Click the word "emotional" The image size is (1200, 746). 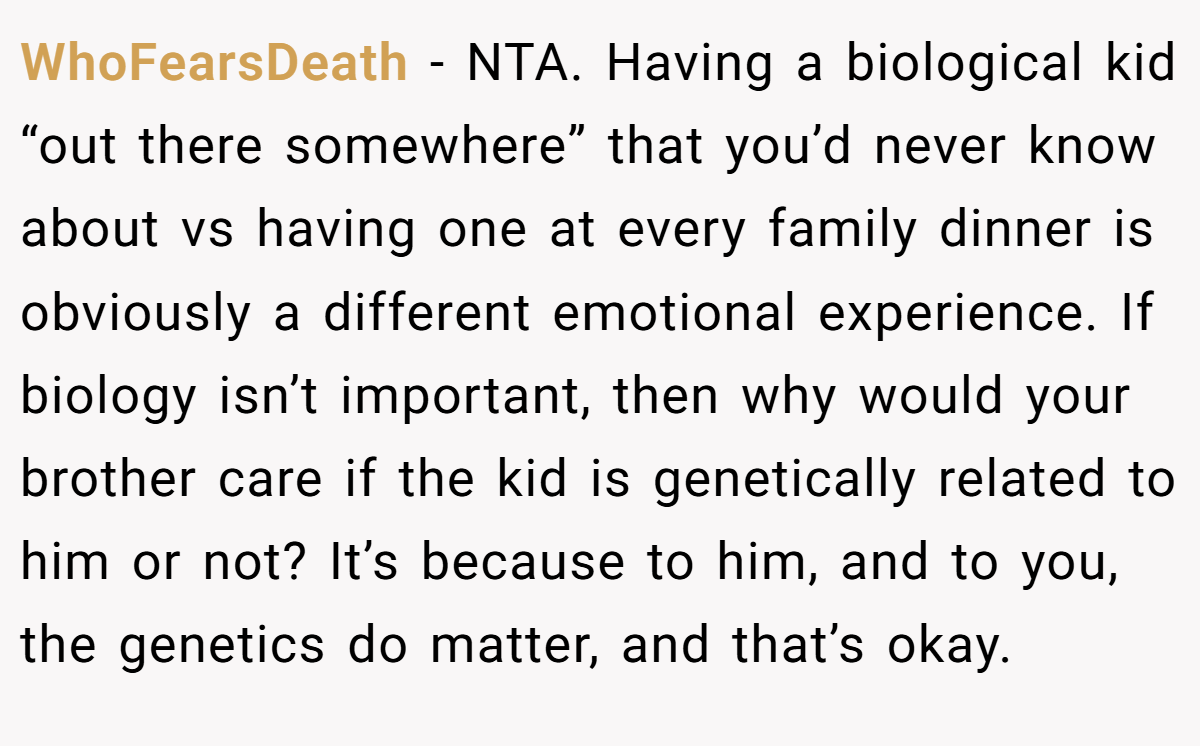pos(675,314)
